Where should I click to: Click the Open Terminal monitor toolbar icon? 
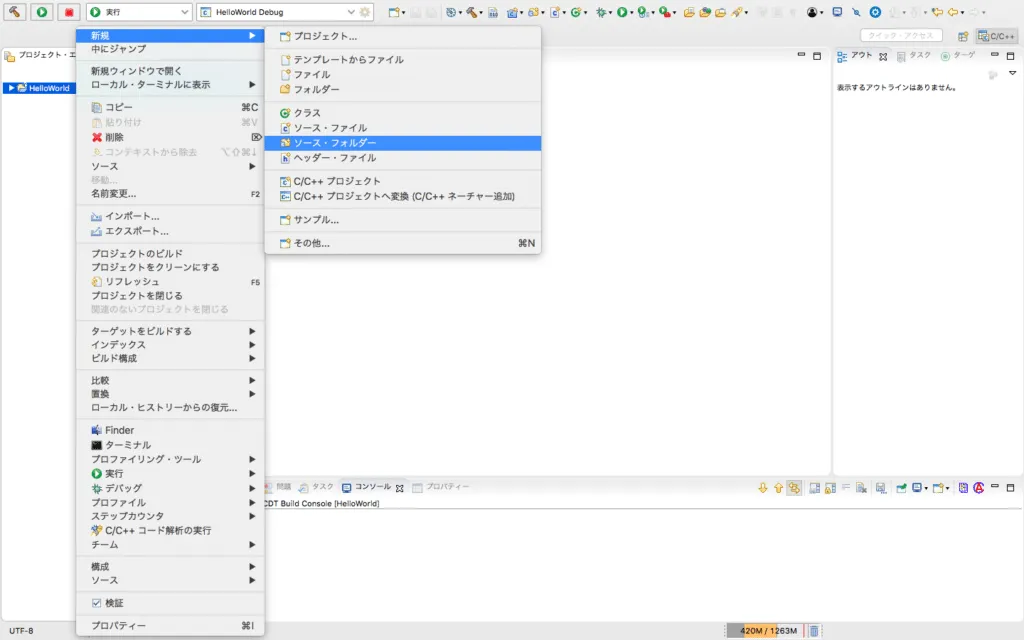(837, 12)
